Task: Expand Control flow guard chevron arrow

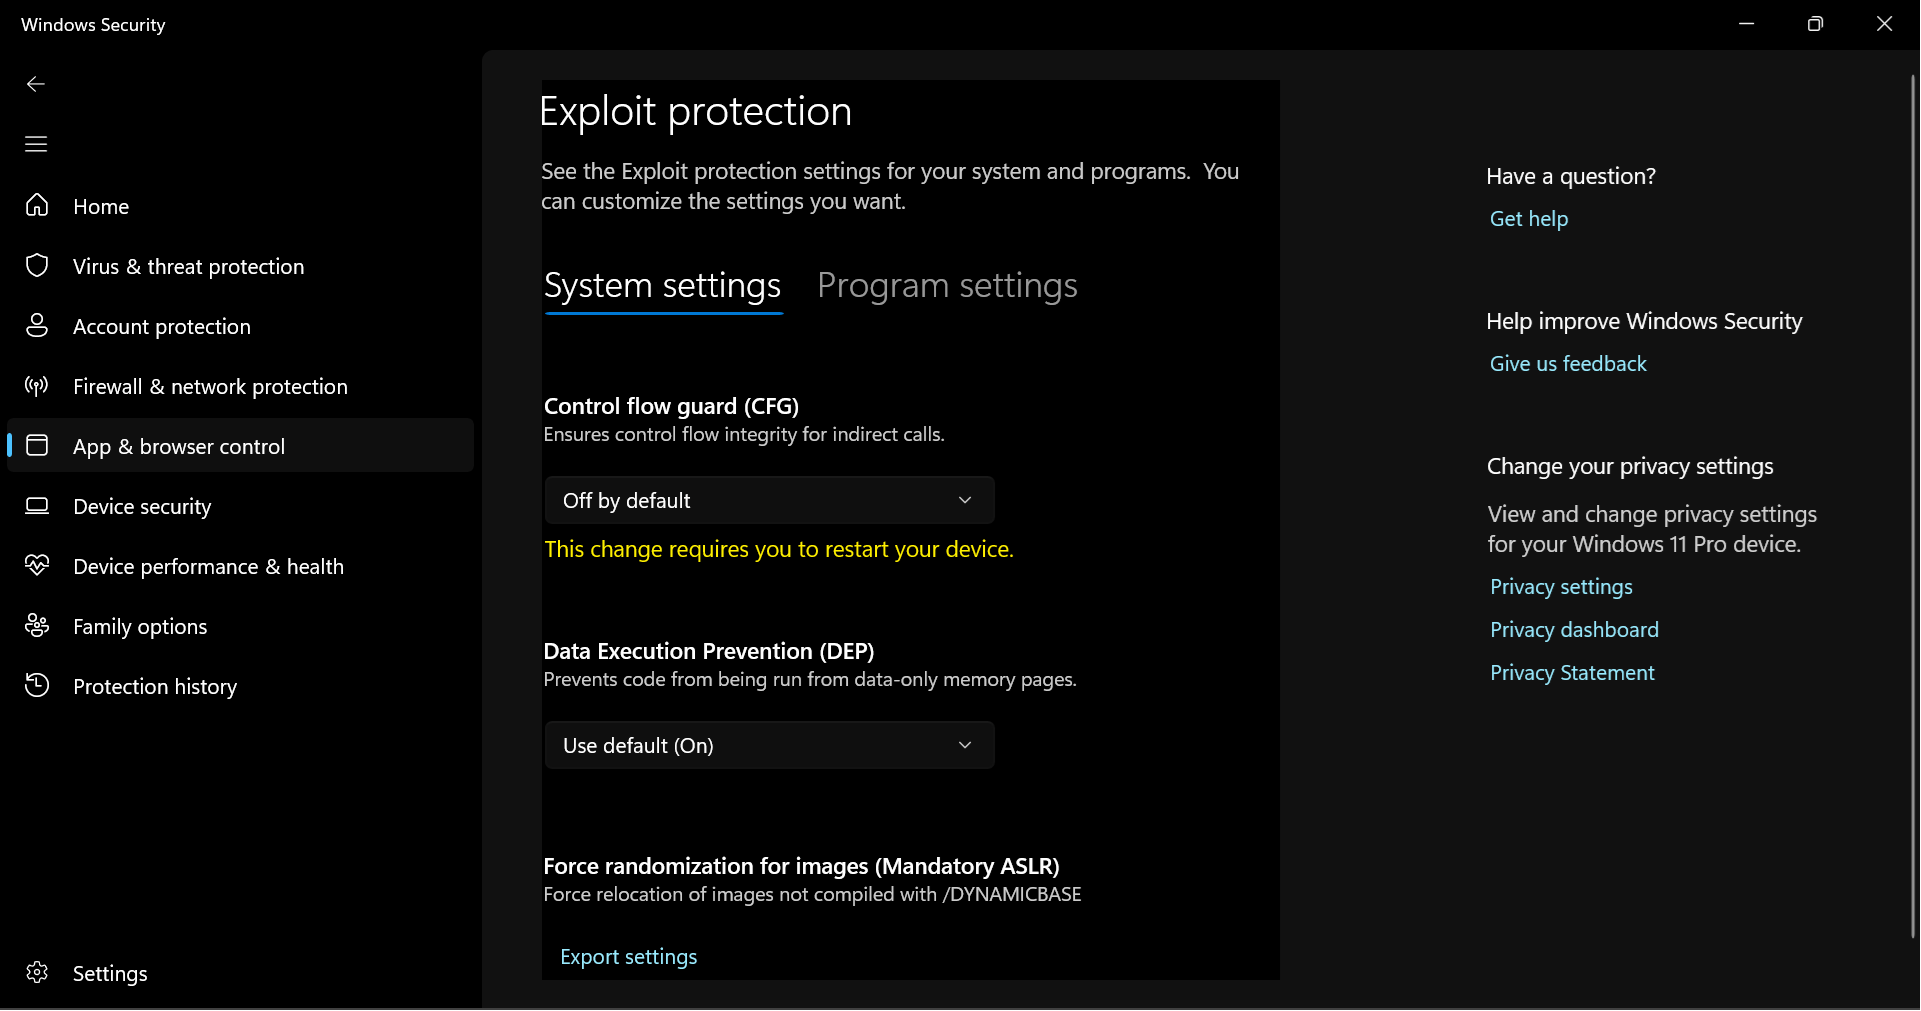Action: pyautogui.click(x=965, y=500)
